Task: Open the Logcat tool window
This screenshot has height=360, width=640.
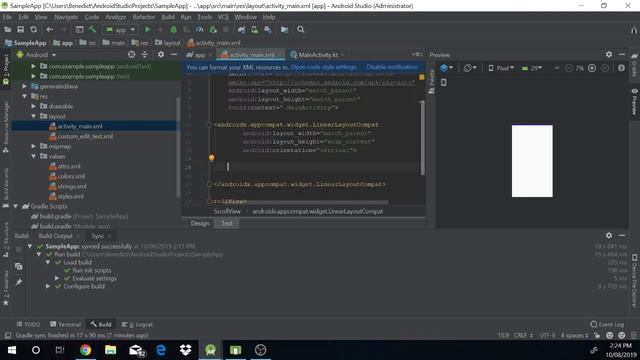Action: click(138, 324)
